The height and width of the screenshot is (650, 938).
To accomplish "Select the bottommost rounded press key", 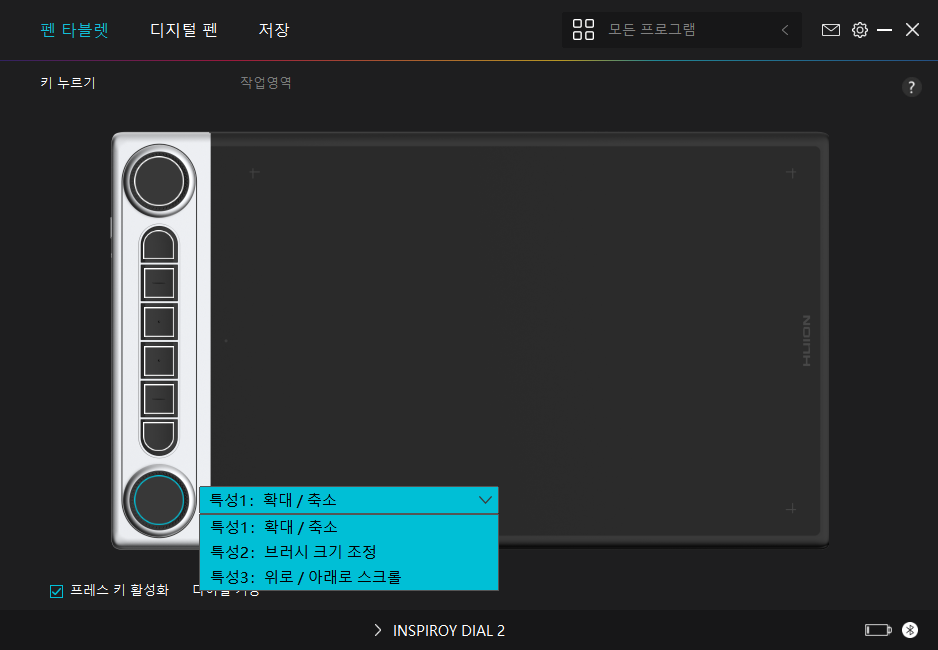I will 159,436.
